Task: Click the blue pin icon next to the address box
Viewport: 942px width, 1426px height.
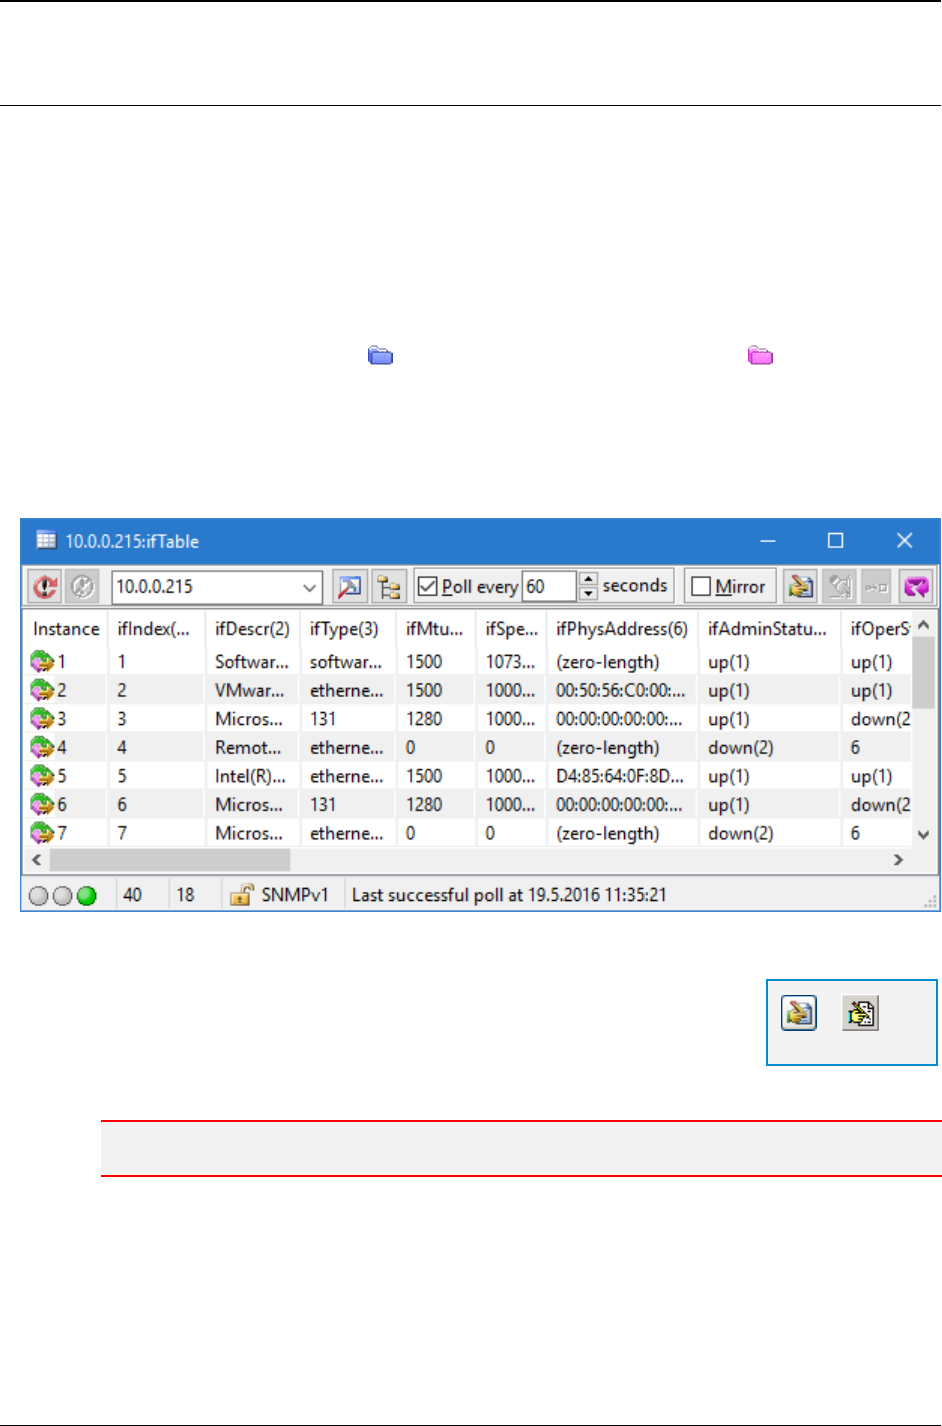Action: [350, 586]
